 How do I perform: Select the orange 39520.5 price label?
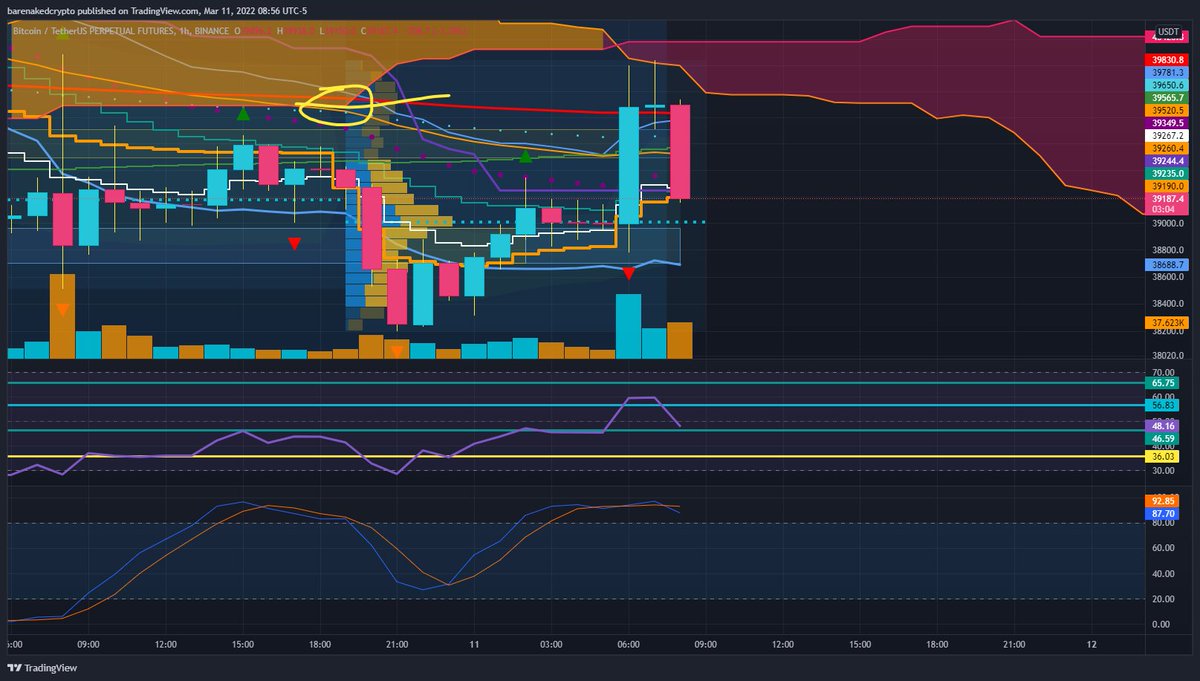1166,110
